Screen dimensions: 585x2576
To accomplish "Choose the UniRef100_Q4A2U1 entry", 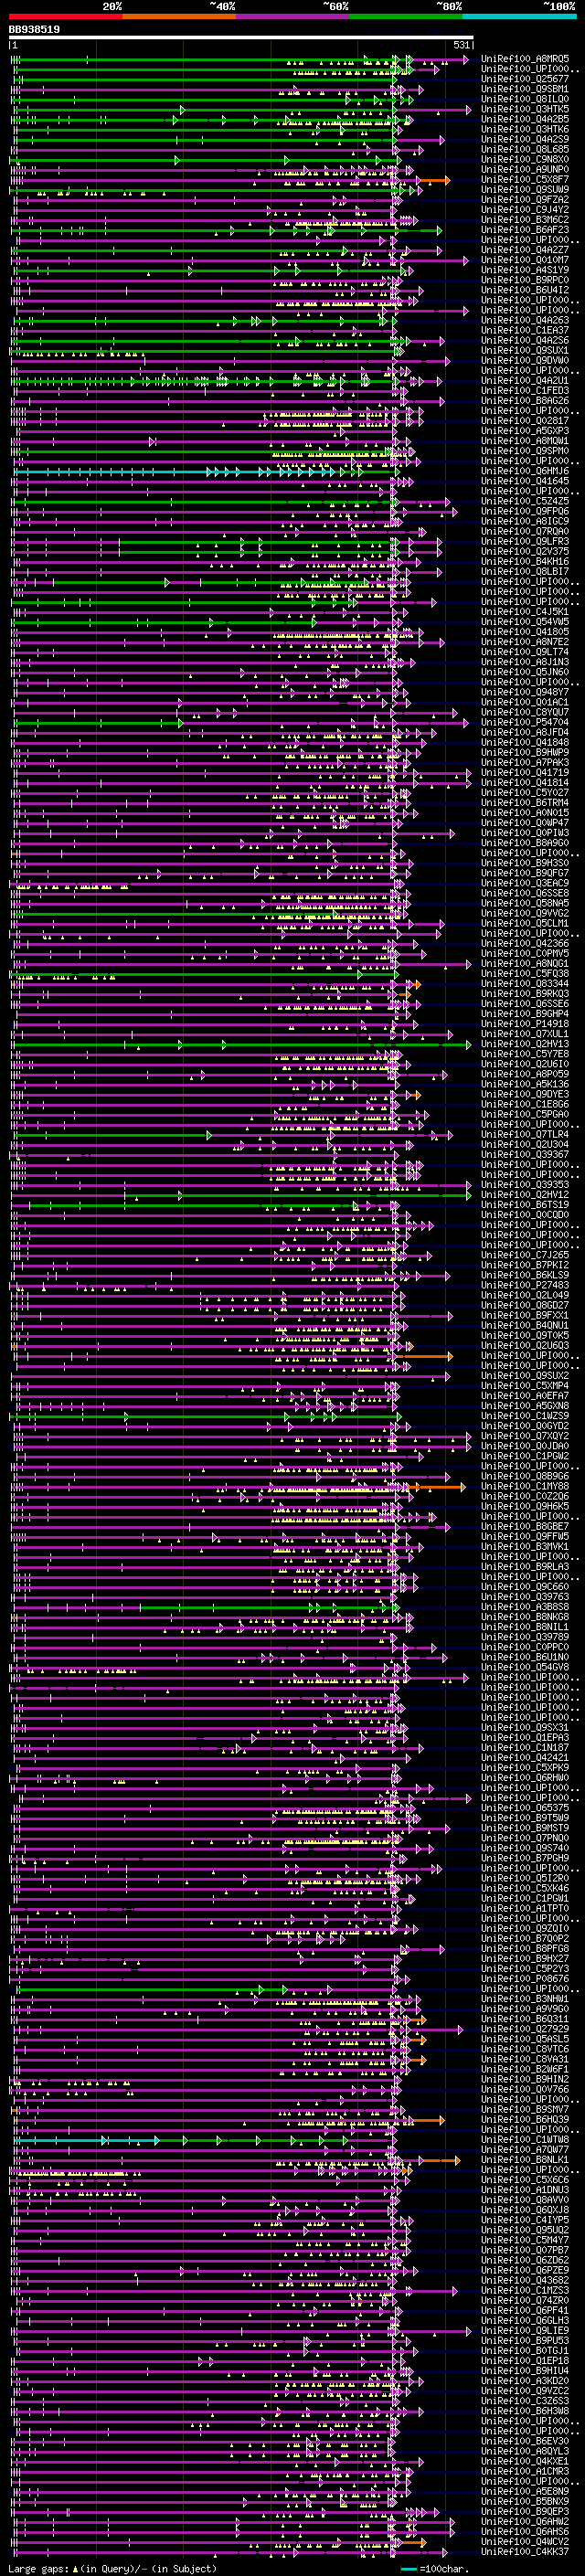I will tap(525, 380).
